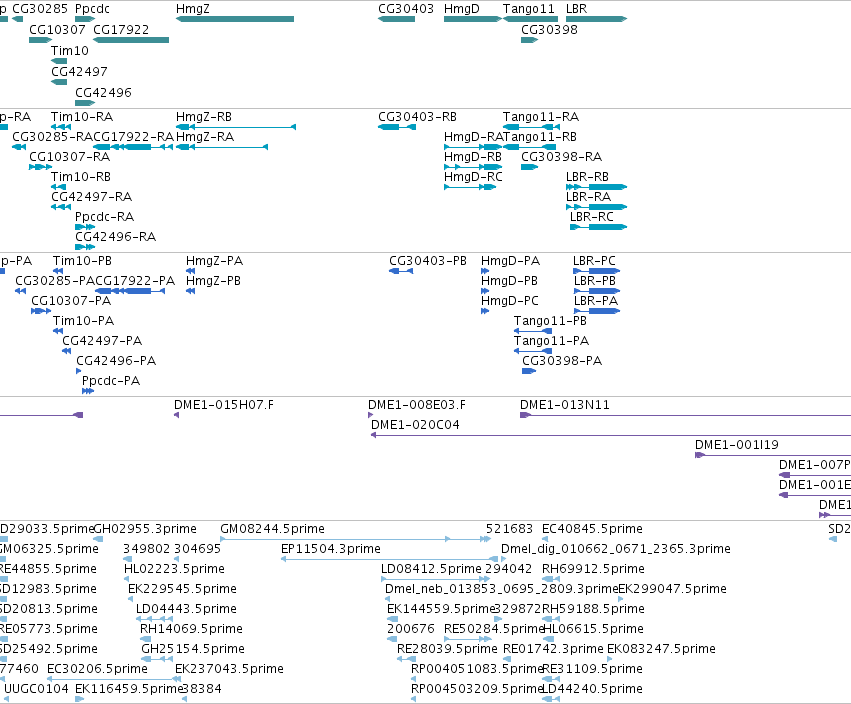The width and height of the screenshot is (851, 704).
Task: Select the DME1-013N11 BAC label
Action: click(x=565, y=405)
